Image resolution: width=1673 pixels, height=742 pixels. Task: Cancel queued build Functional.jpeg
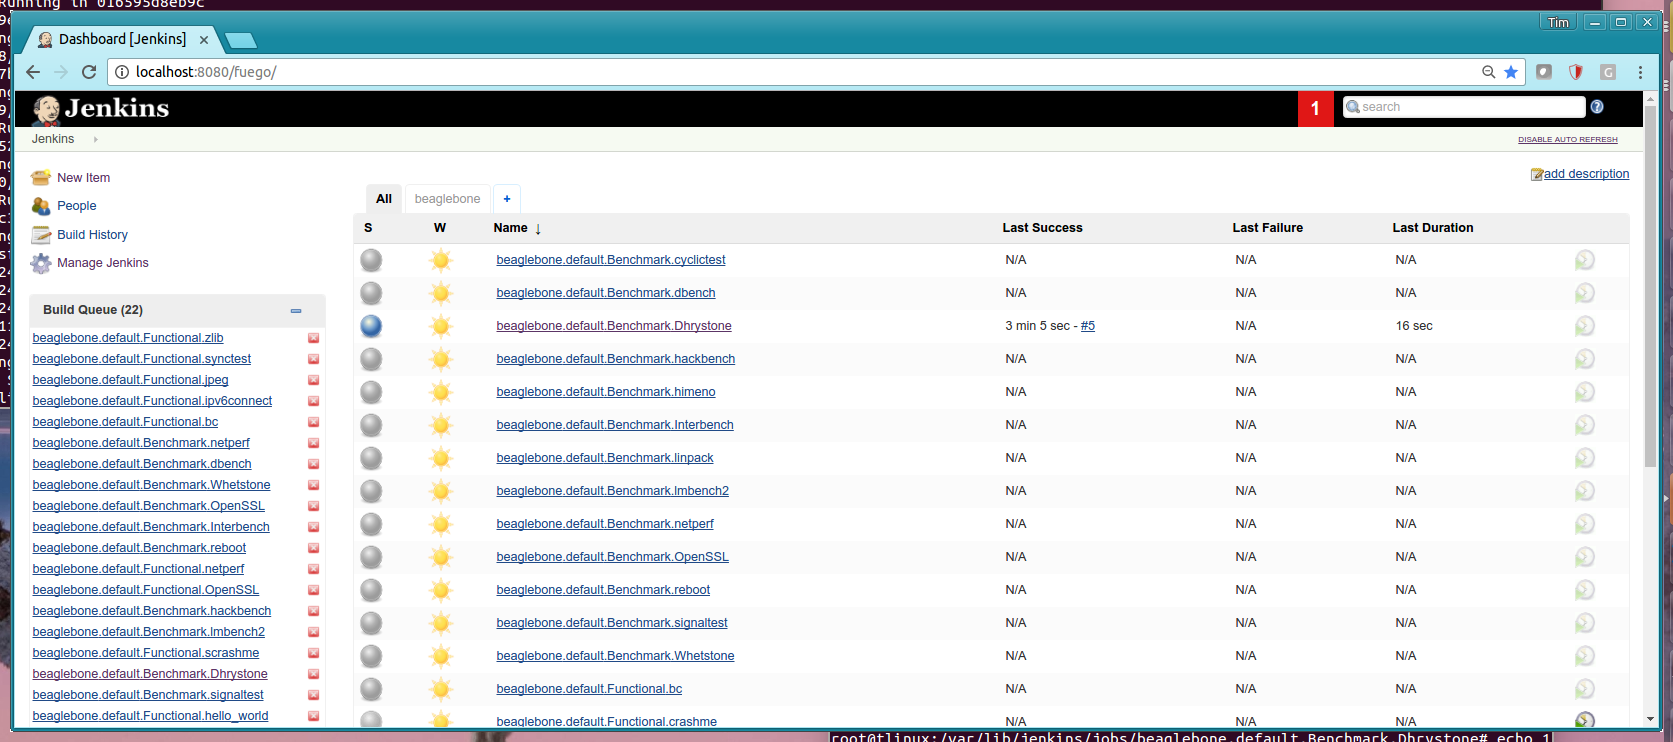click(313, 380)
